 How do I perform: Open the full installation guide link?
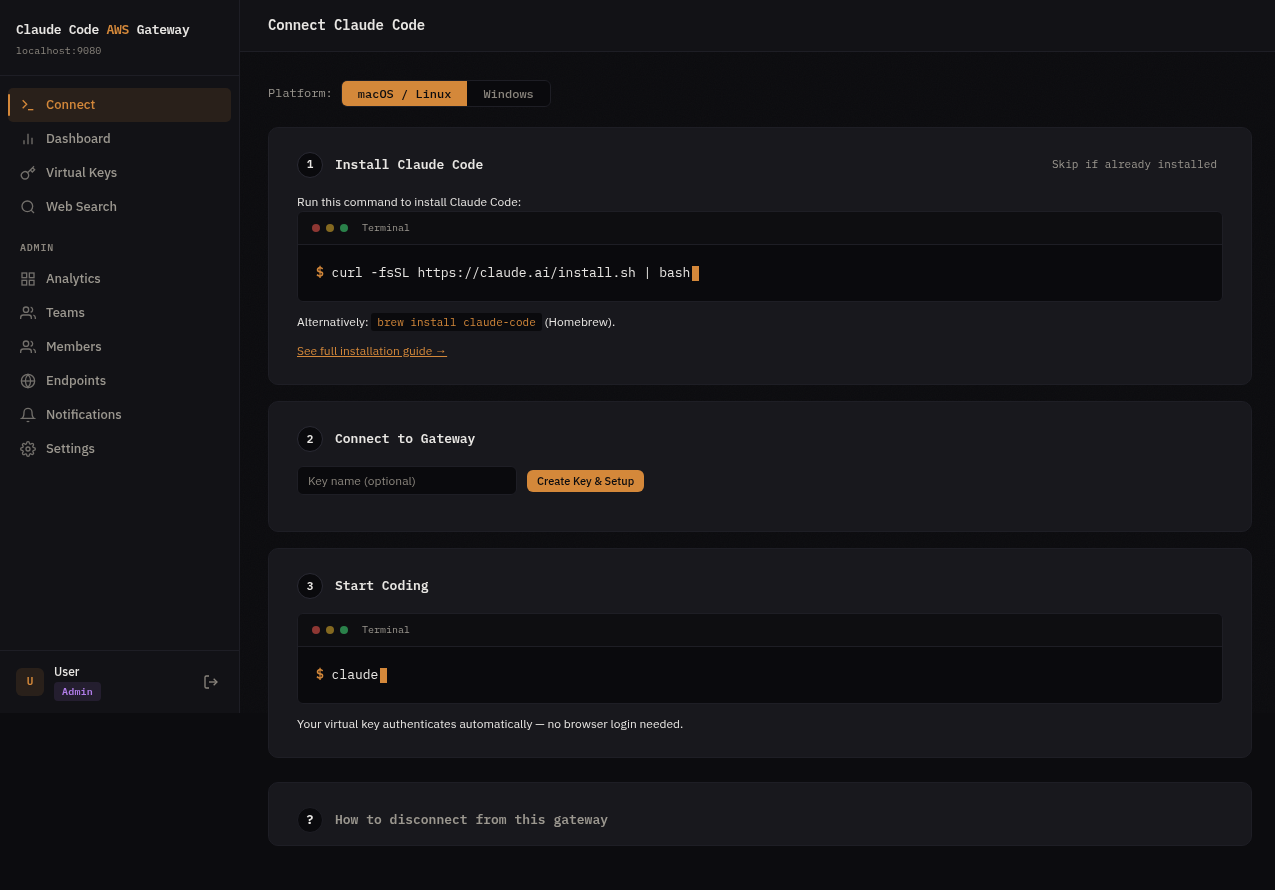[x=371, y=351]
